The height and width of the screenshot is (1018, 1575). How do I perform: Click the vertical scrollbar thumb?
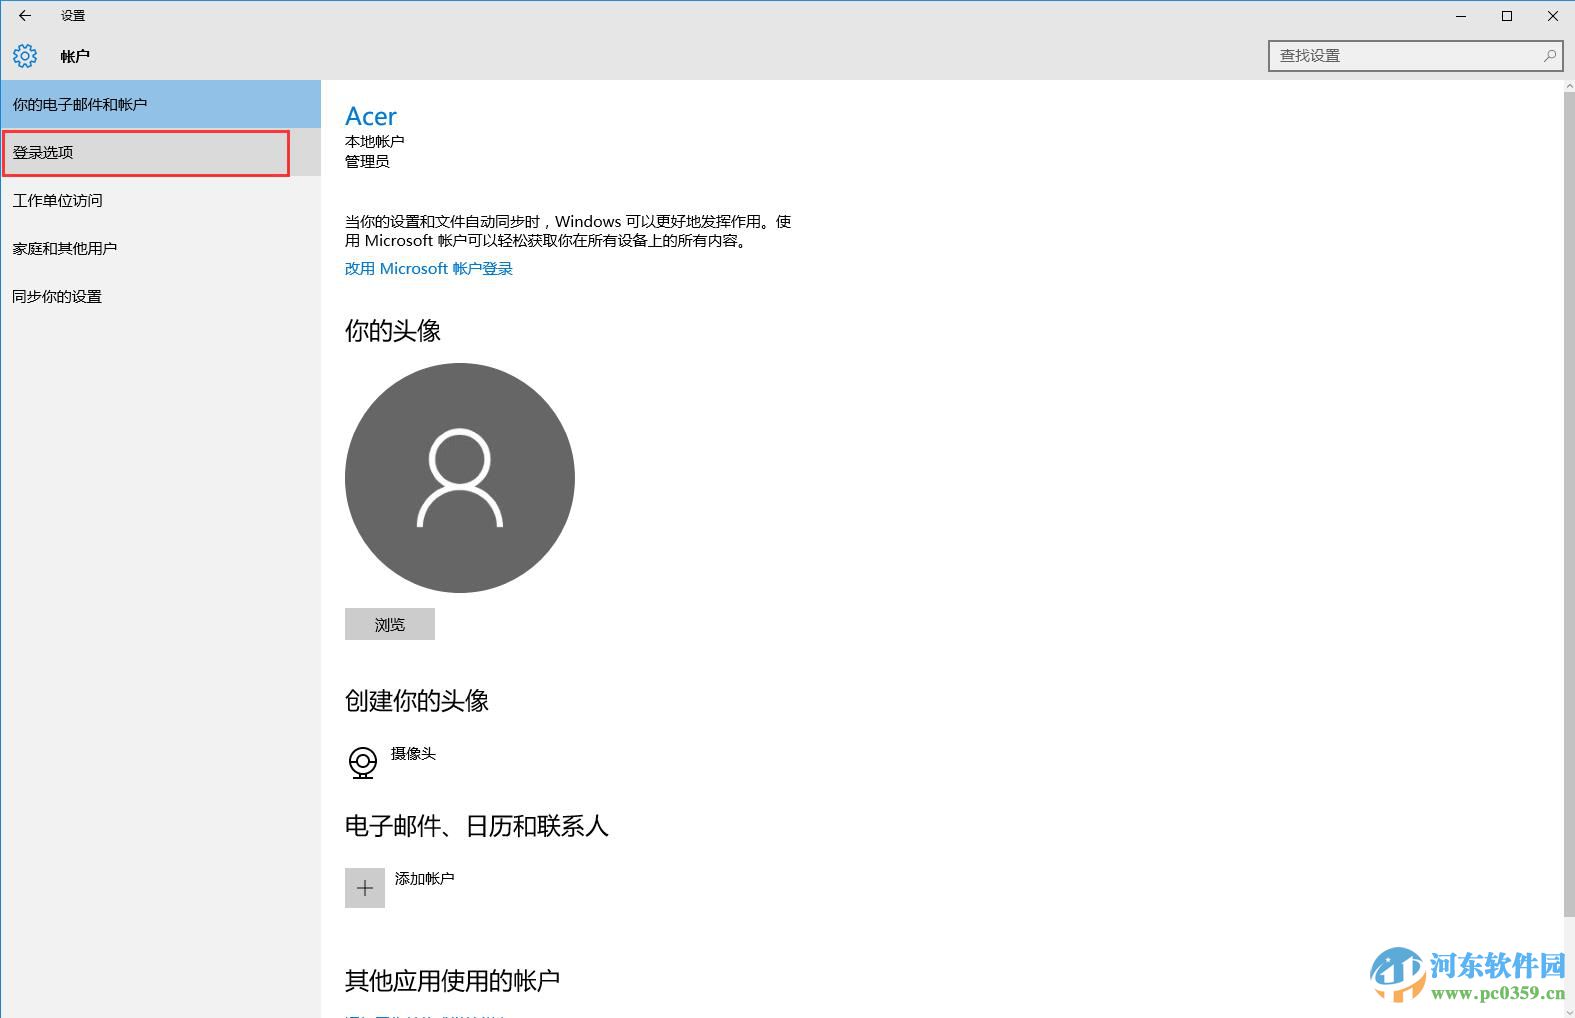1568,505
